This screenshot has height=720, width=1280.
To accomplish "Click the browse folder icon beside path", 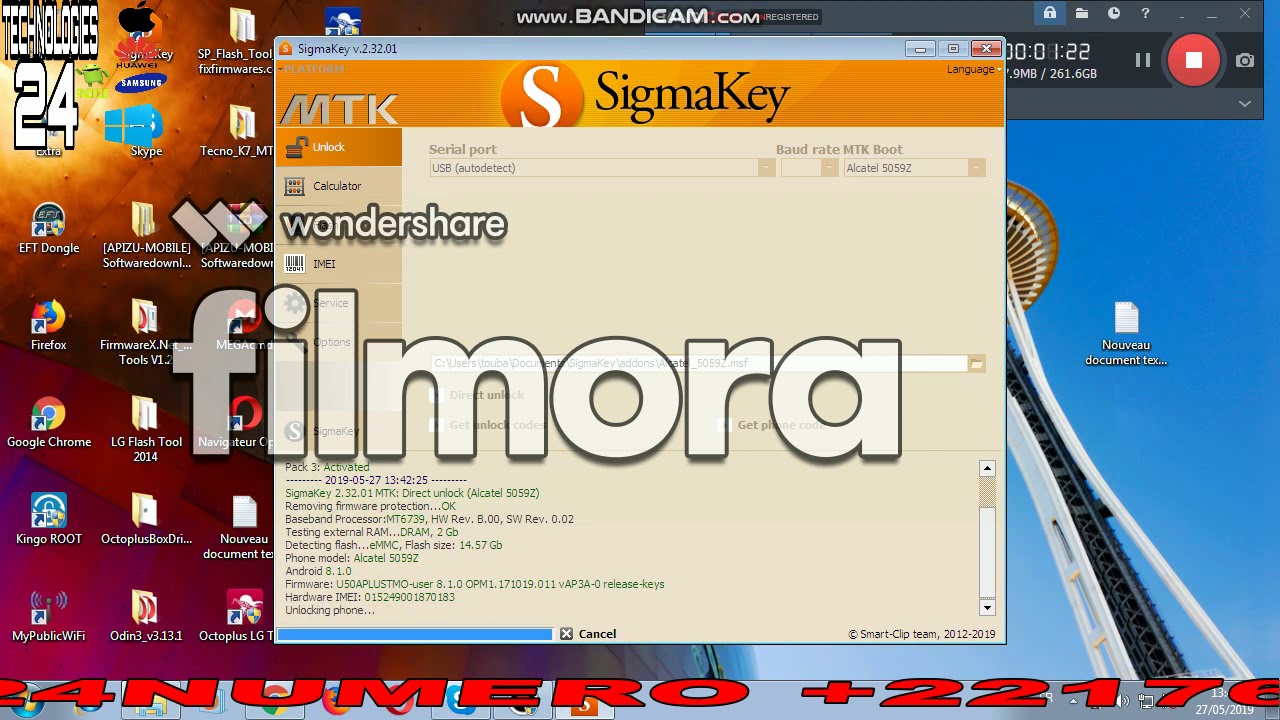I will pos(977,364).
